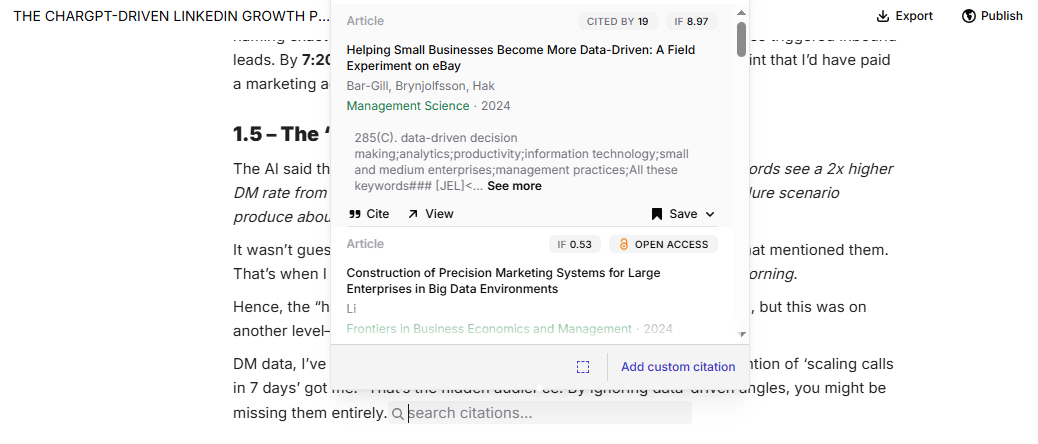Expand abstract with See more
The height and width of the screenshot is (444, 1038).
coord(514,186)
